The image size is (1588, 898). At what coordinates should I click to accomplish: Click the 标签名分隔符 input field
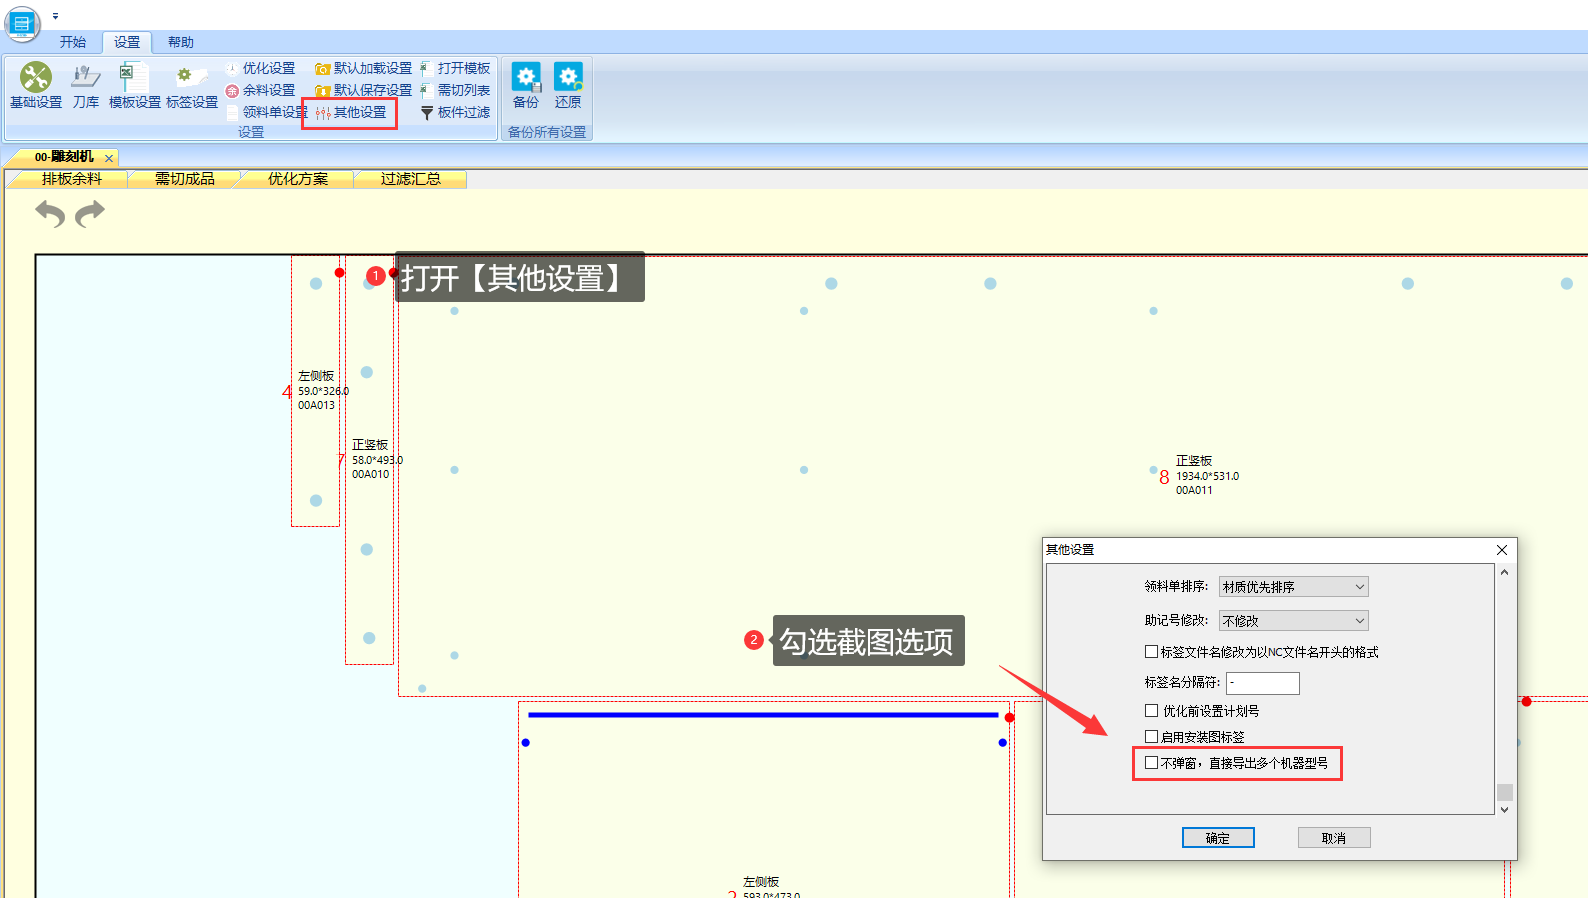pyautogui.click(x=1263, y=683)
